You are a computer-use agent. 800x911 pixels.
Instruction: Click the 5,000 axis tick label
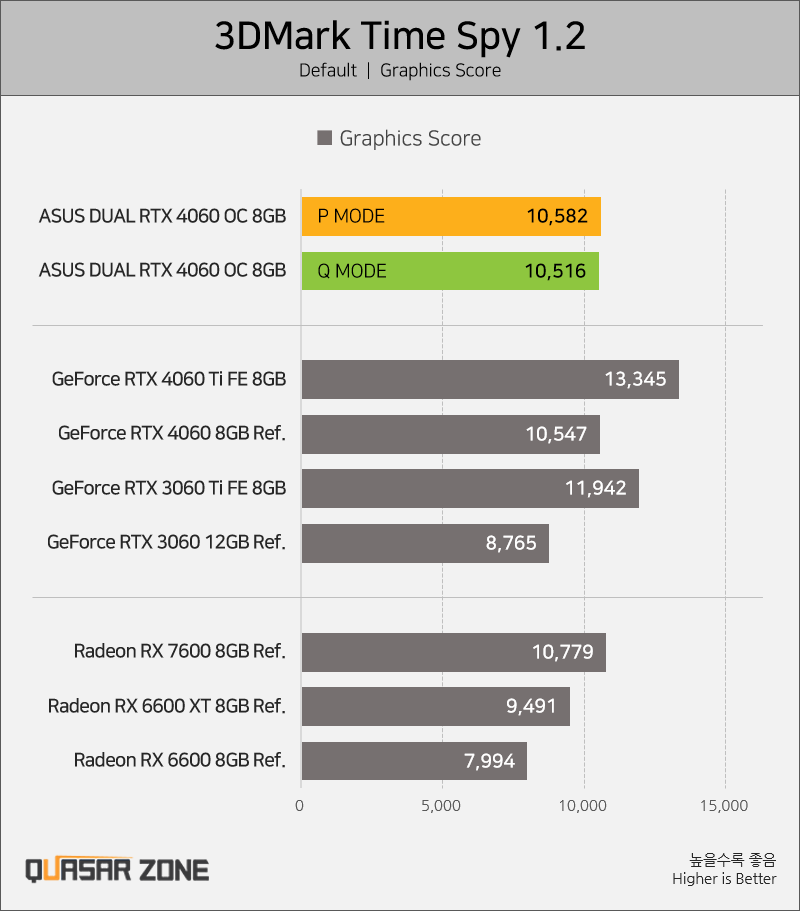click(x=441, y=806)
